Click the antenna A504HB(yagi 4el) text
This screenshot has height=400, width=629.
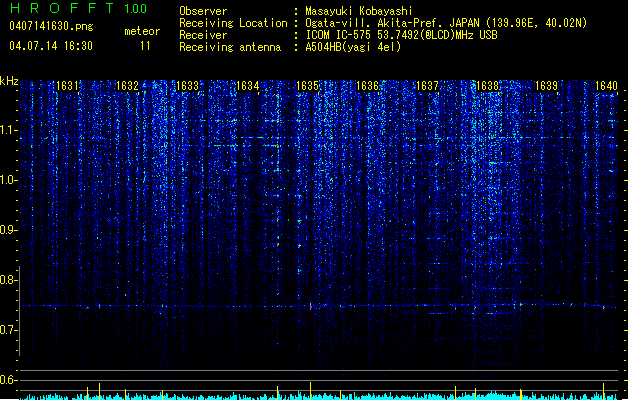pos(353,47)
